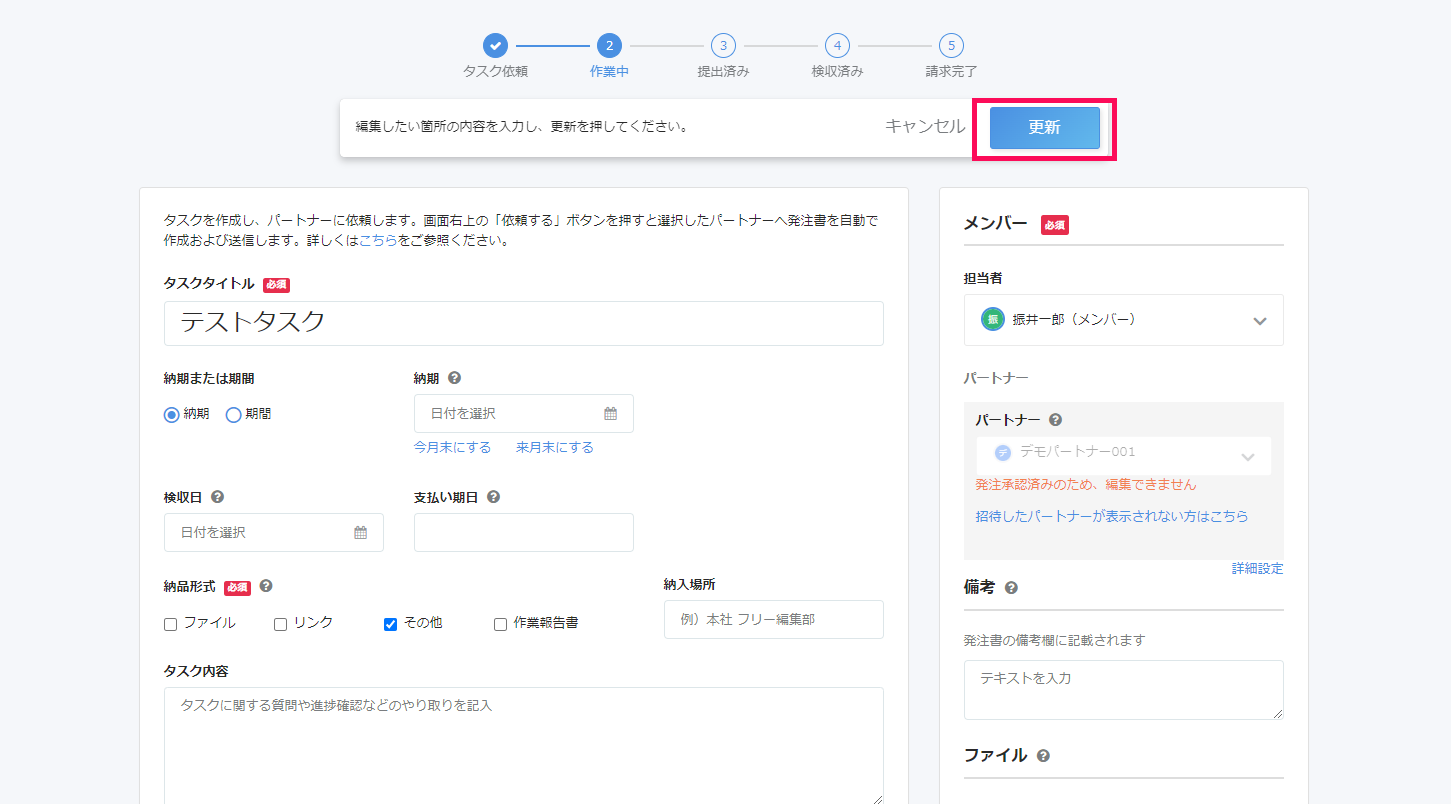Click 来月末にする link
1451x804 pixels.
pos(555,447)
